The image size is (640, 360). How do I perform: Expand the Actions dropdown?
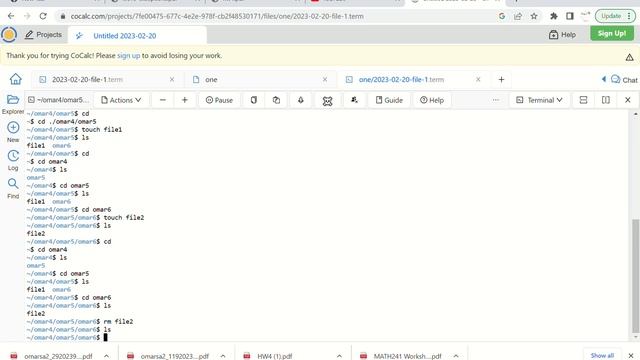coord(121,100)
